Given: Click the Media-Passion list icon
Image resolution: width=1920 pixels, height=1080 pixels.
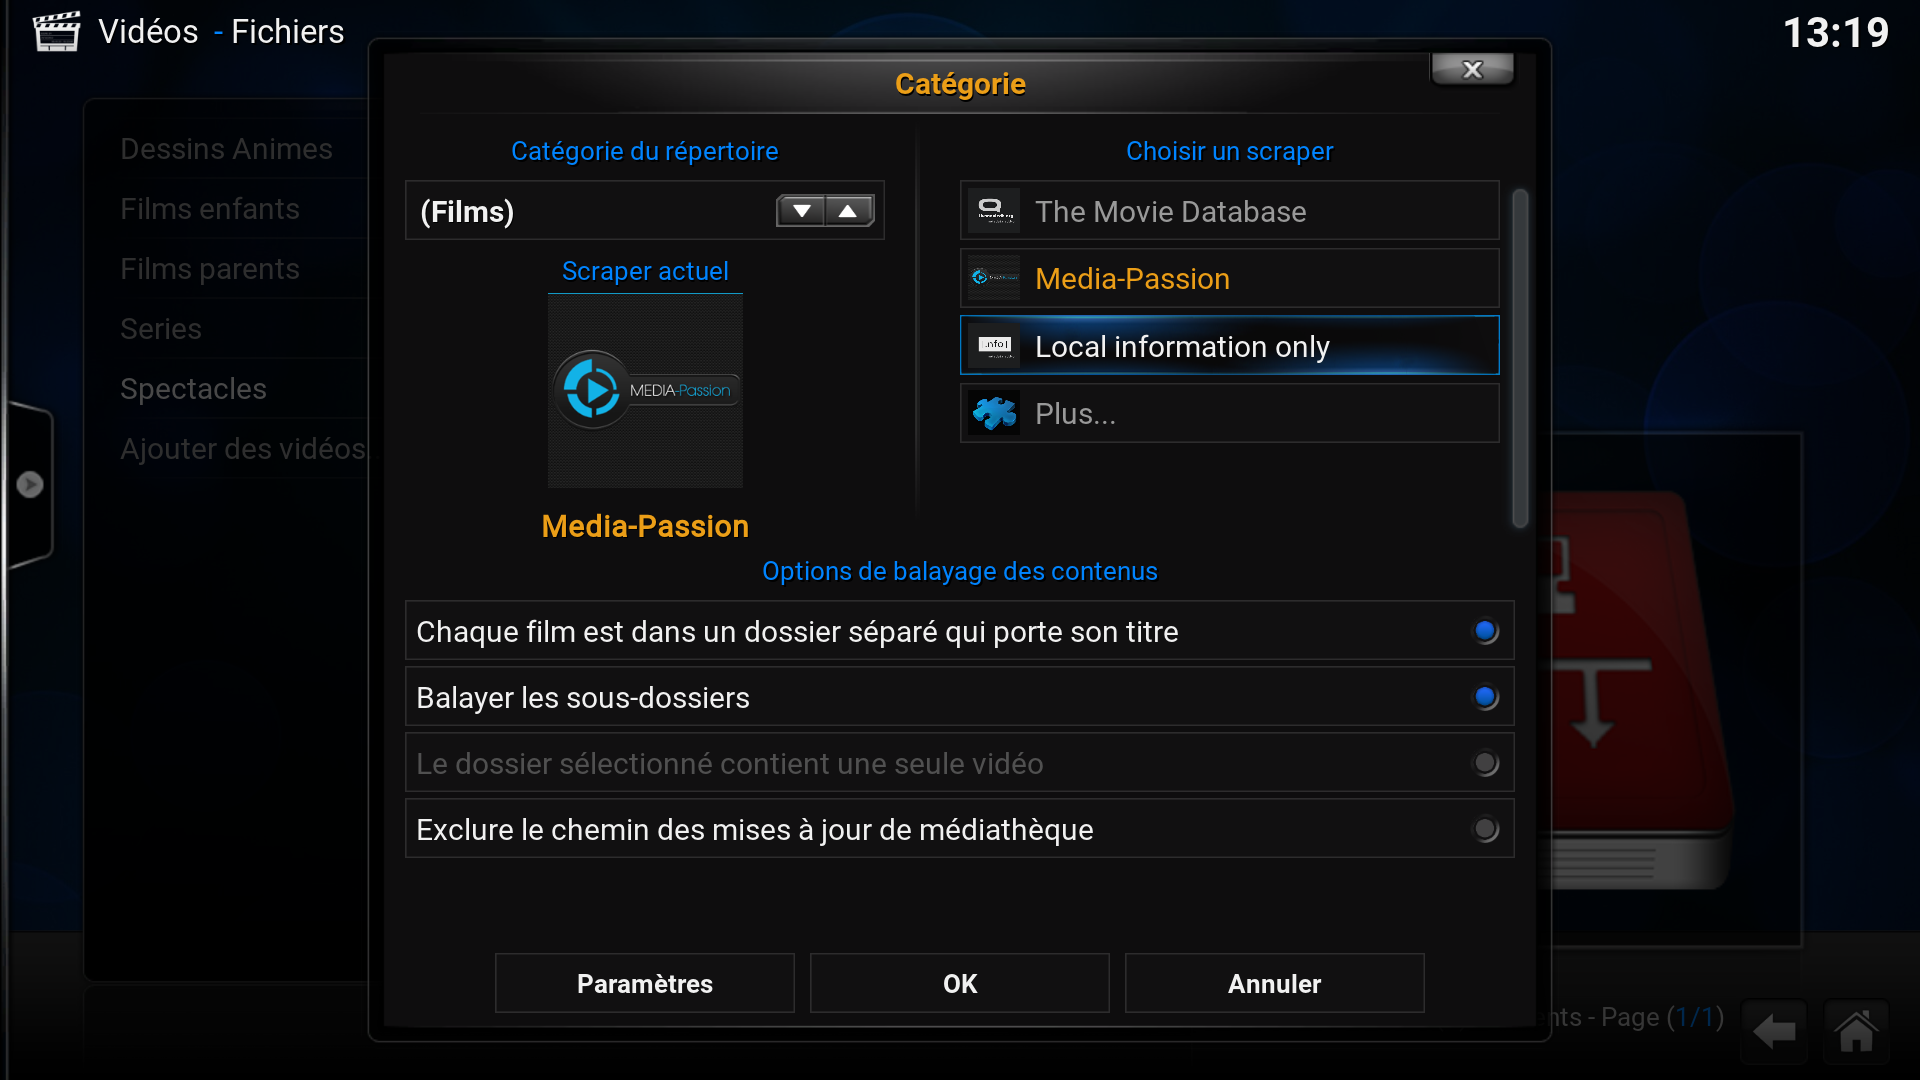Looking at the screenshot, I should pyautogui.click(x=993, y=278).
